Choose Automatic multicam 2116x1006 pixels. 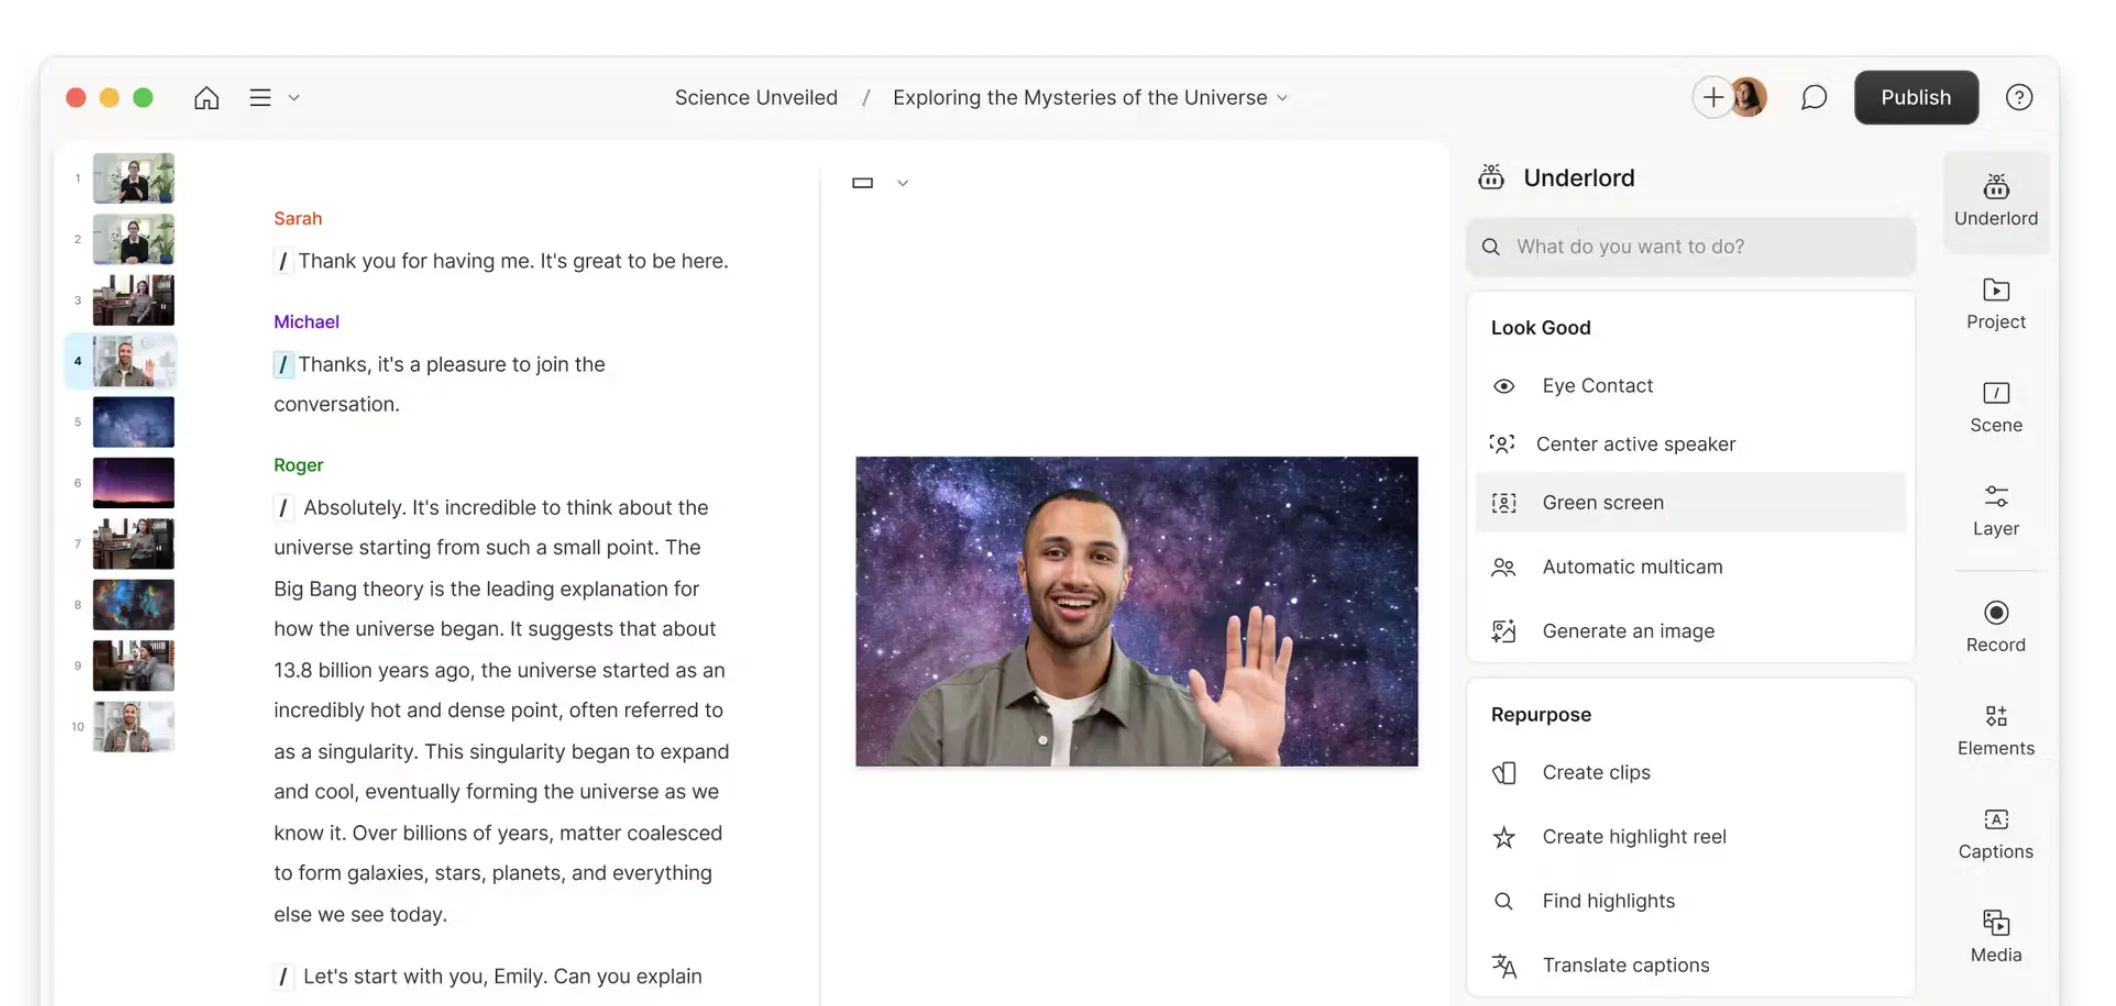pyautogui.click(x=1690, y=567)
